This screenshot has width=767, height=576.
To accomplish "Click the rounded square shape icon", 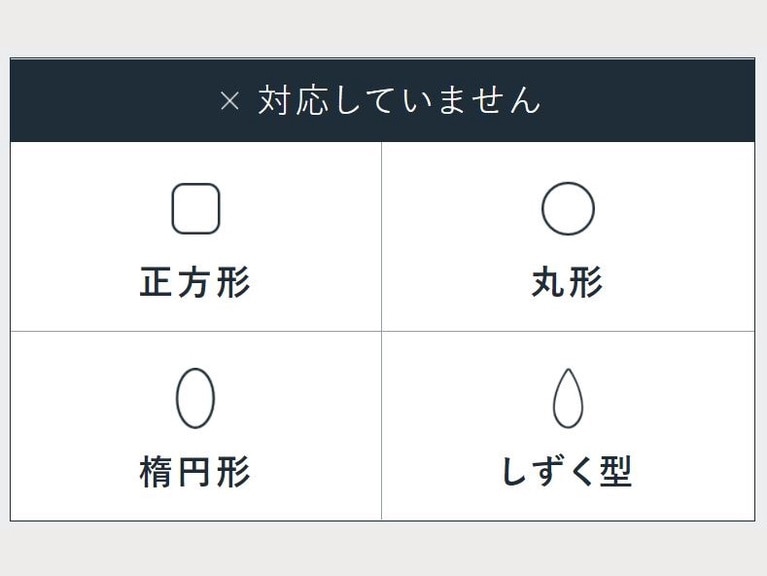I will 195,209.
